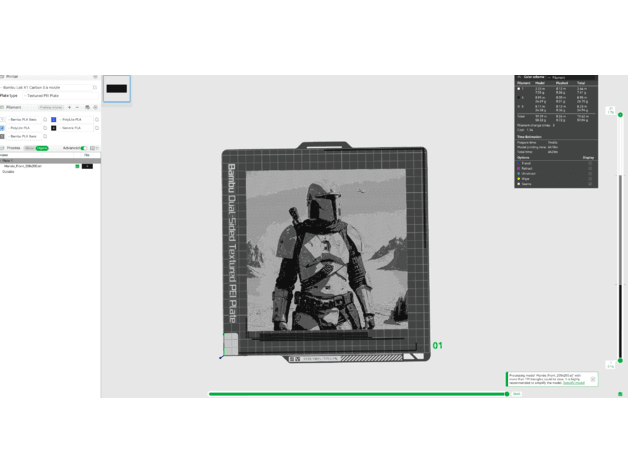This screenshot has width=628, height=472.
Task: Select the blue filament 2 color swatch
Action: click(54, 119)
